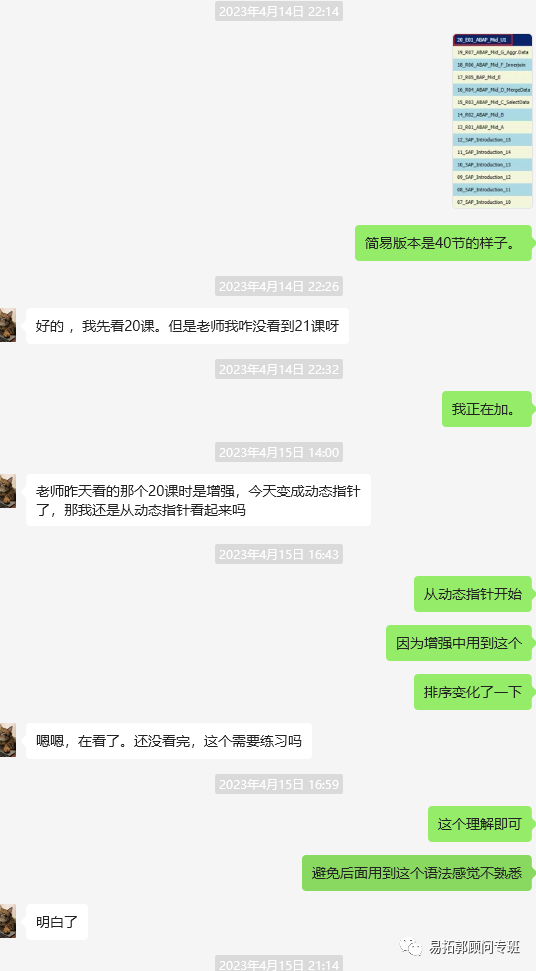Select the 2023年4月15日 14:00 timestamp
Viewport: 536px width, 971px height.
click(279, 452)
